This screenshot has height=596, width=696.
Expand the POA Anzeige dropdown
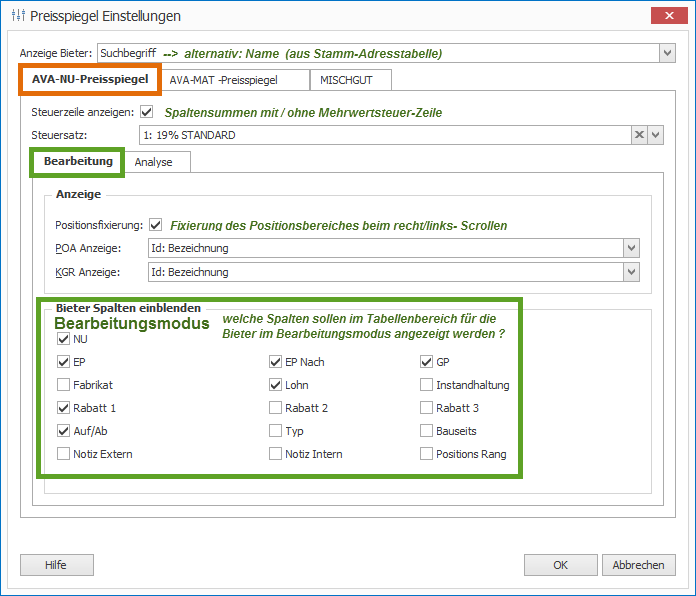[631, 248]
